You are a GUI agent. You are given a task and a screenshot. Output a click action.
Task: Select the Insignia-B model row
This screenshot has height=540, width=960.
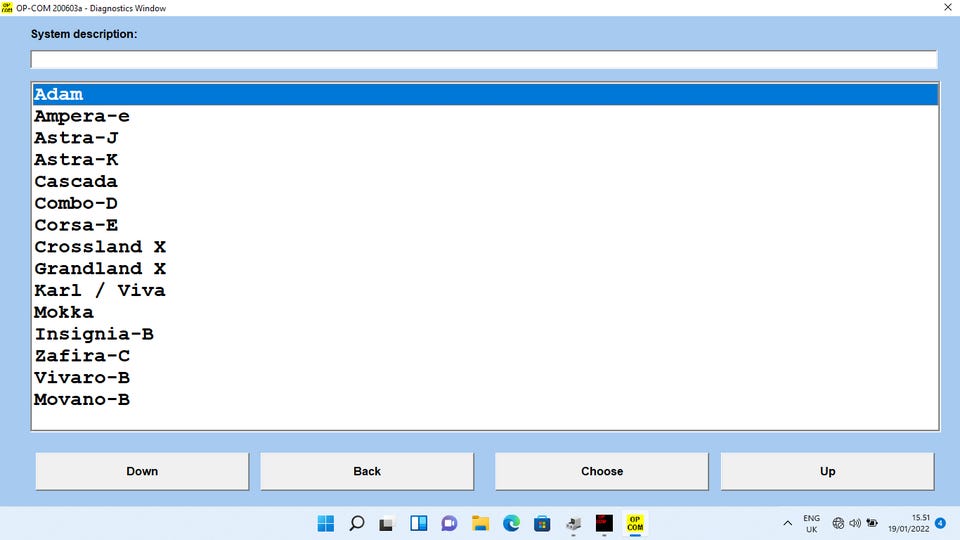point(485,334)
